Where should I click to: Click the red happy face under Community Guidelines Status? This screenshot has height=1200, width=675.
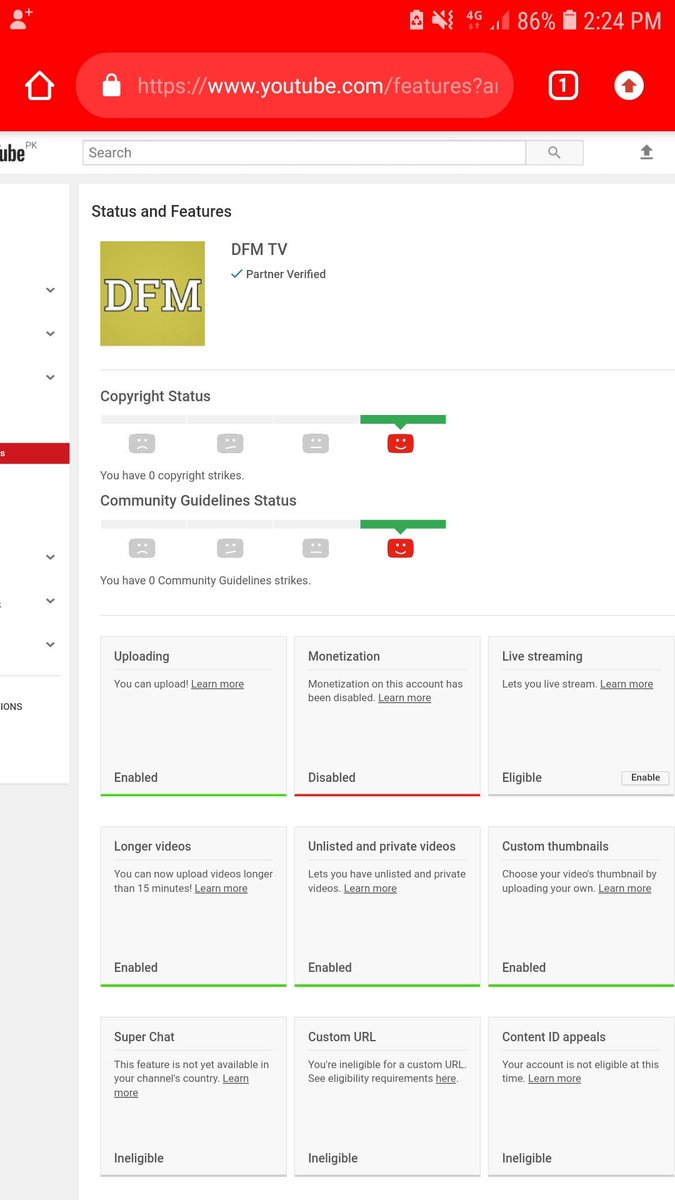coord(400,548)
